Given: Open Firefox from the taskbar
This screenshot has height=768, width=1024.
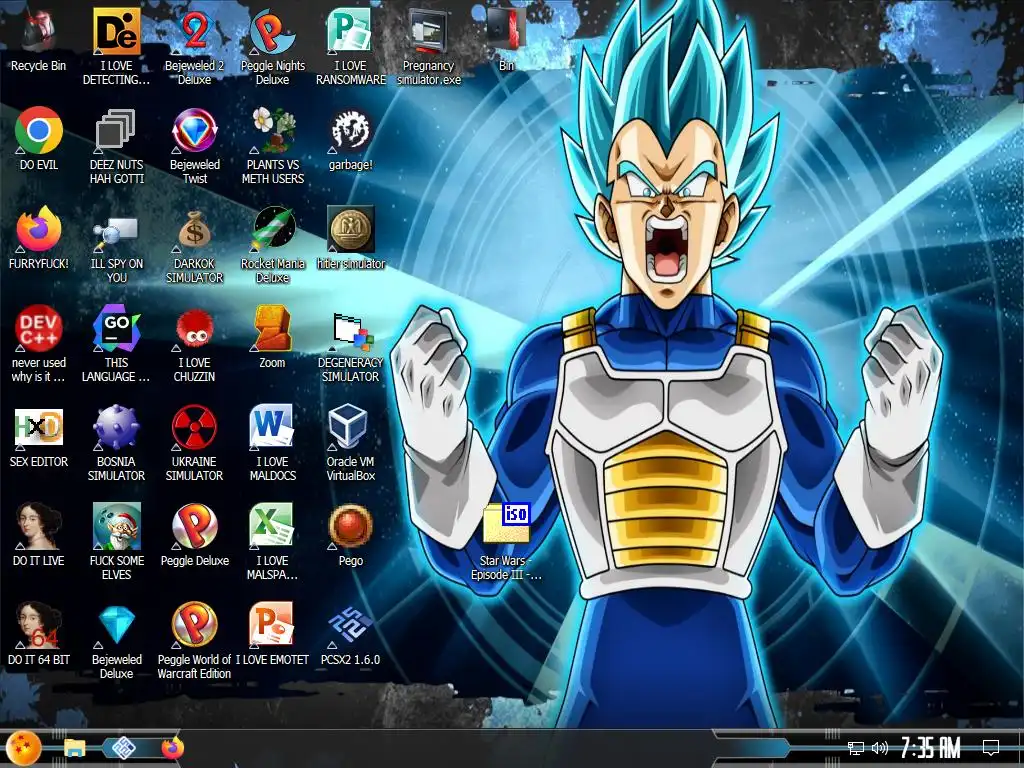Looking at the screenshot, I should pyautogui.click(x=172, y=748).
